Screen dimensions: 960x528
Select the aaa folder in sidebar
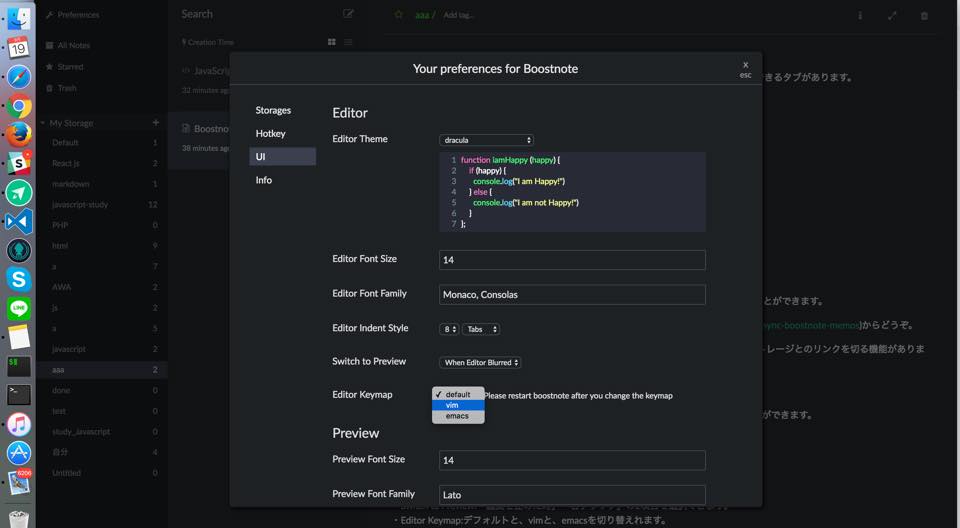point(101,370)
